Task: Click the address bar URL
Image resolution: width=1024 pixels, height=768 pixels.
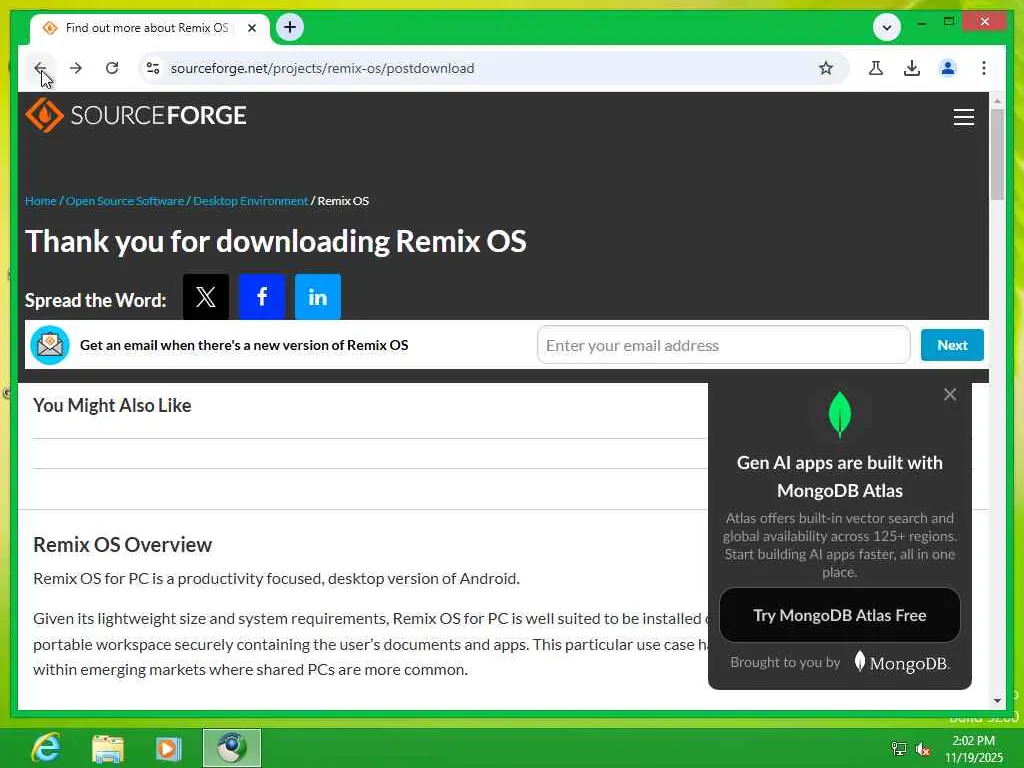Action: (x=323, y=68)
